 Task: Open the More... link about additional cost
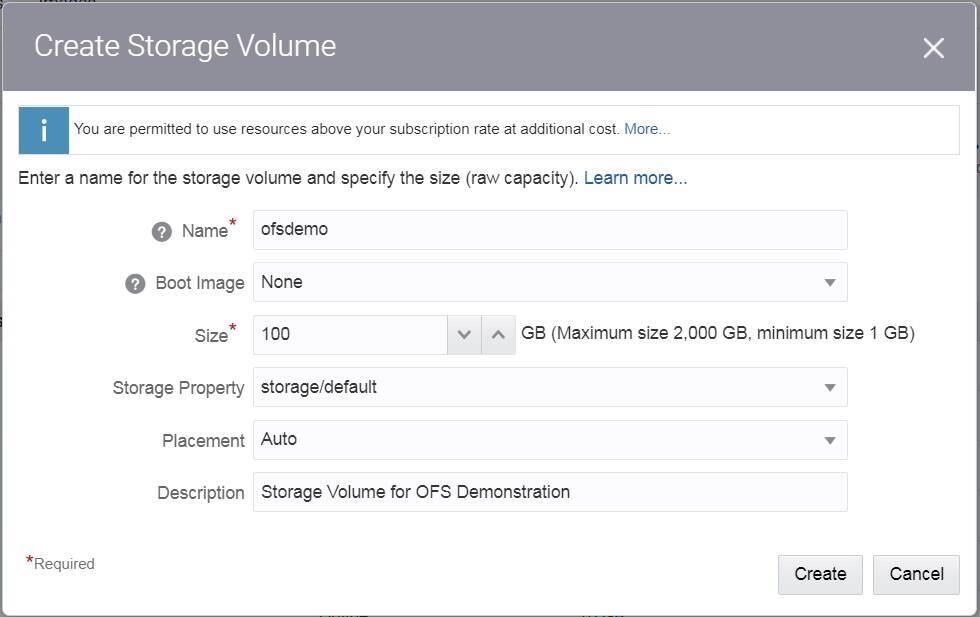pyautogui.click(x=647, y=129)
